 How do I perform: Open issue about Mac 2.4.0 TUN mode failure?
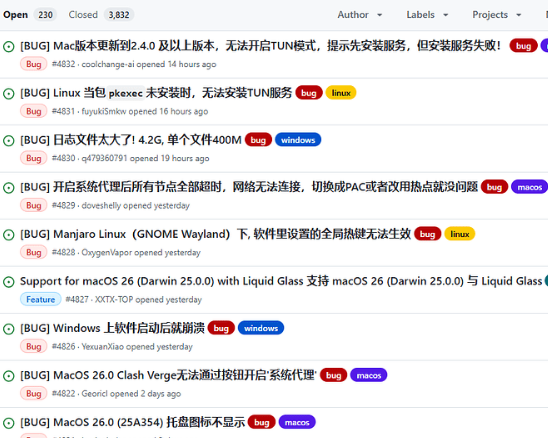pos(260,46)
